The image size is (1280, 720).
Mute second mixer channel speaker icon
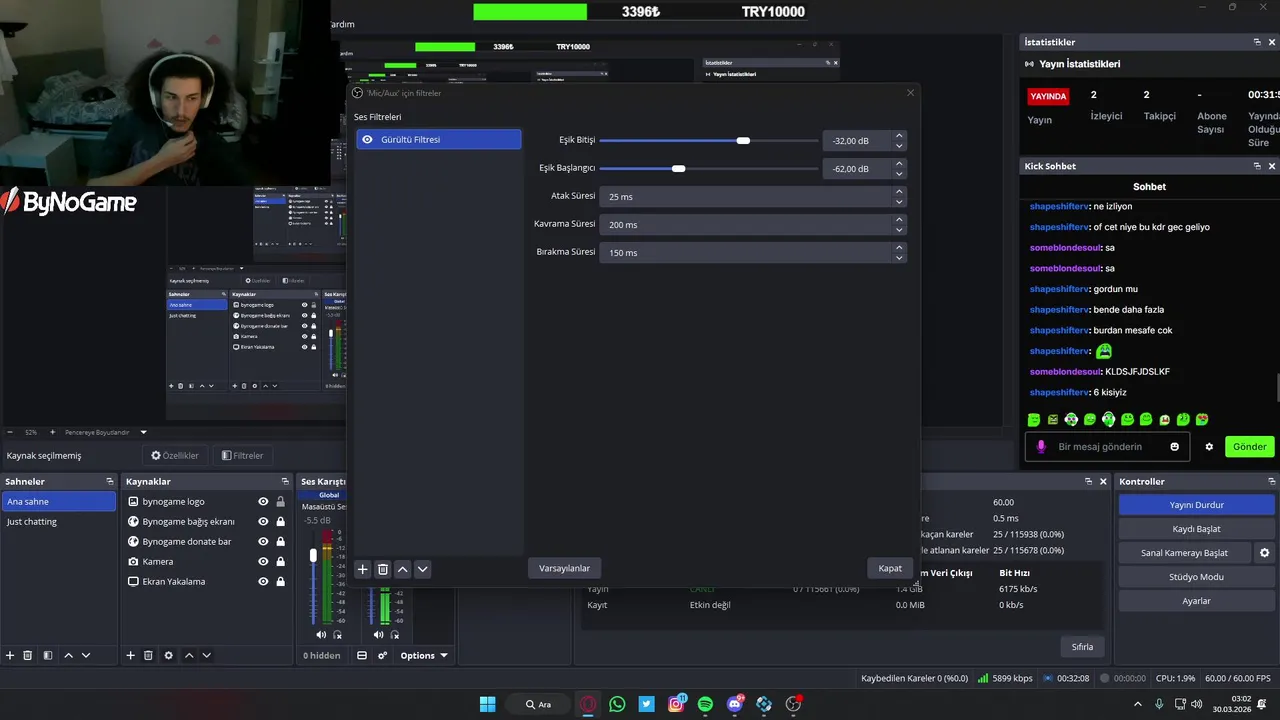pos(378,635)
